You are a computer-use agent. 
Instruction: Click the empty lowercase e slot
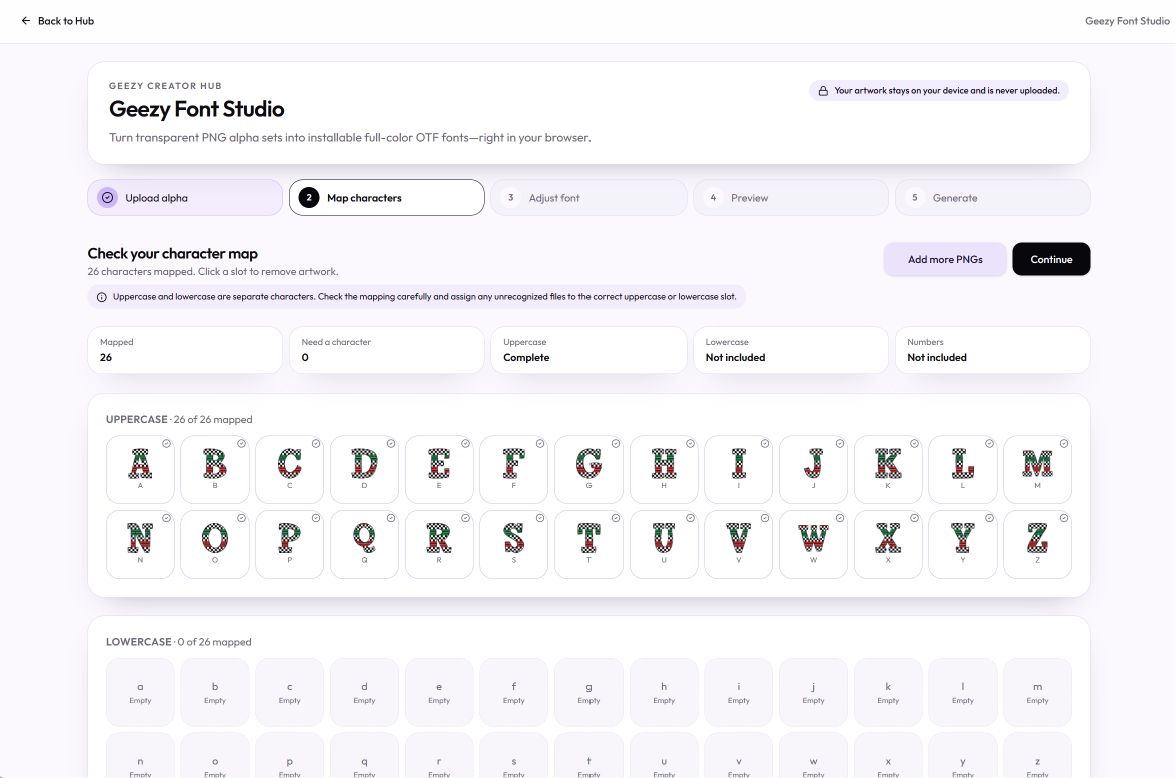[x=440, y=692]
